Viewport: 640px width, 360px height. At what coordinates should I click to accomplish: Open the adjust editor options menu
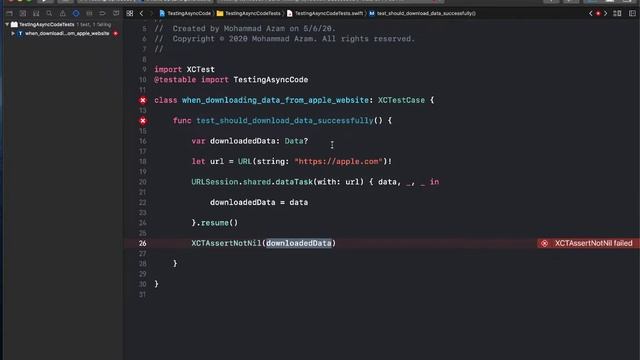617,13
